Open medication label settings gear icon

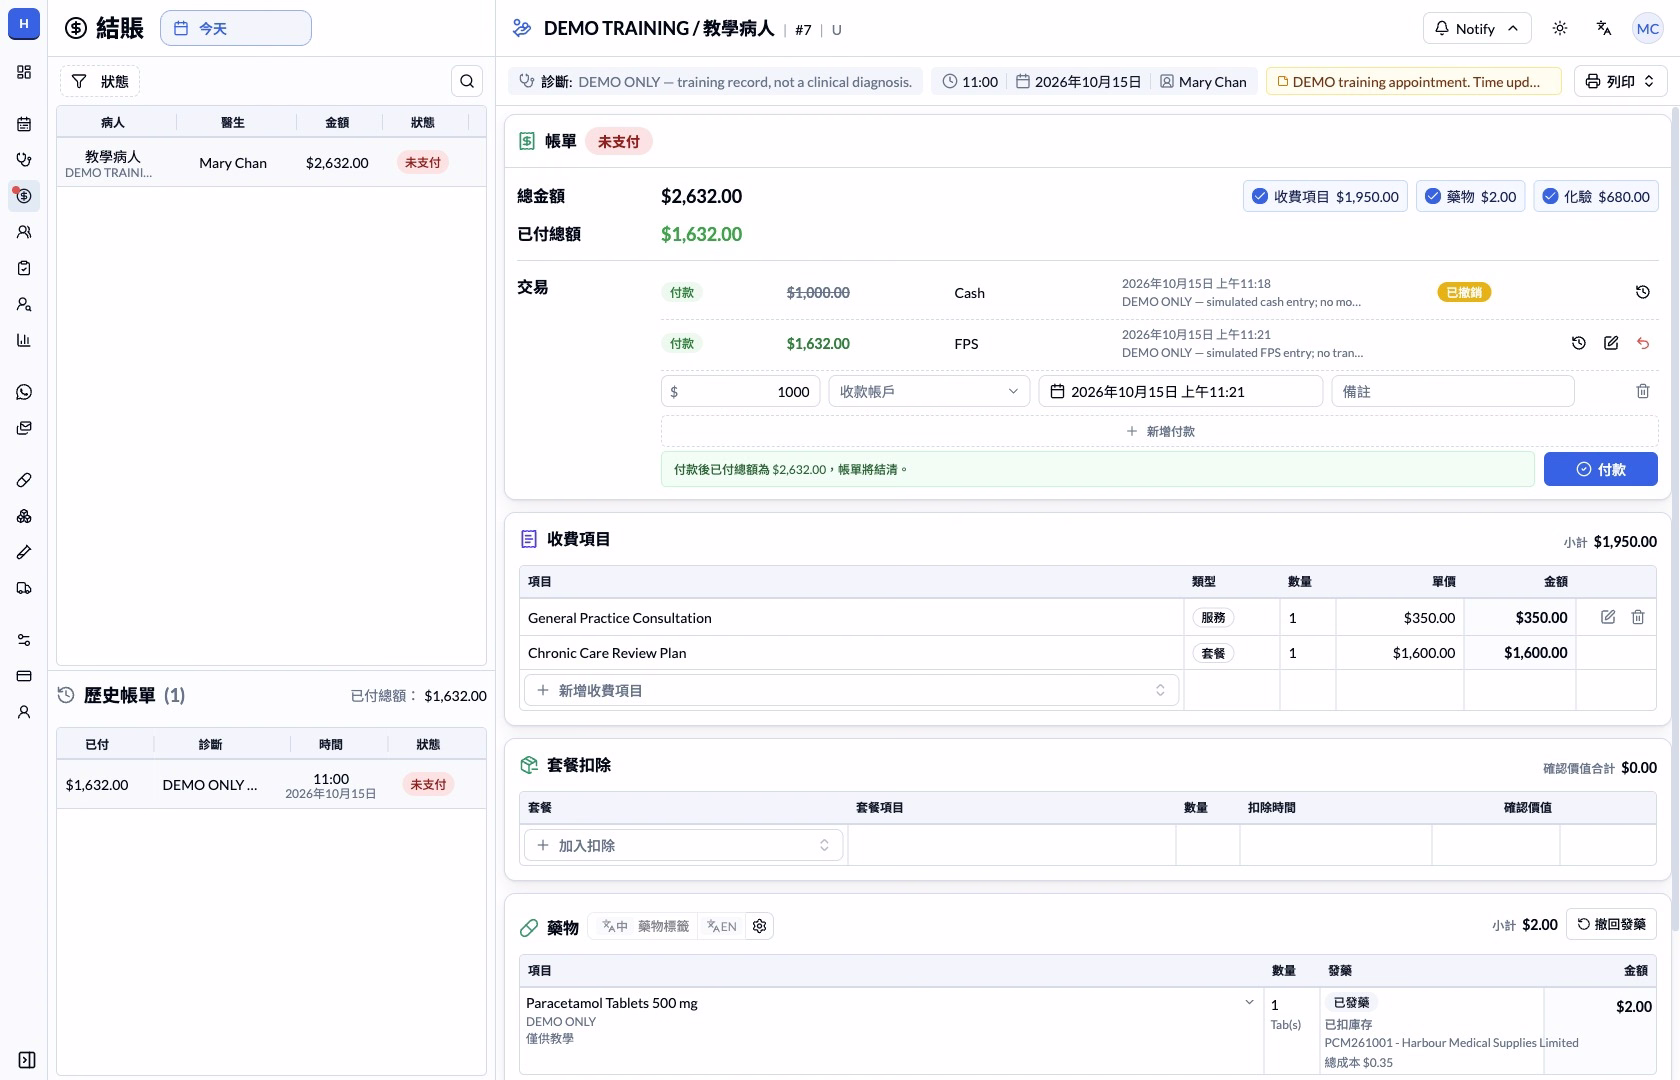[760, 926]
